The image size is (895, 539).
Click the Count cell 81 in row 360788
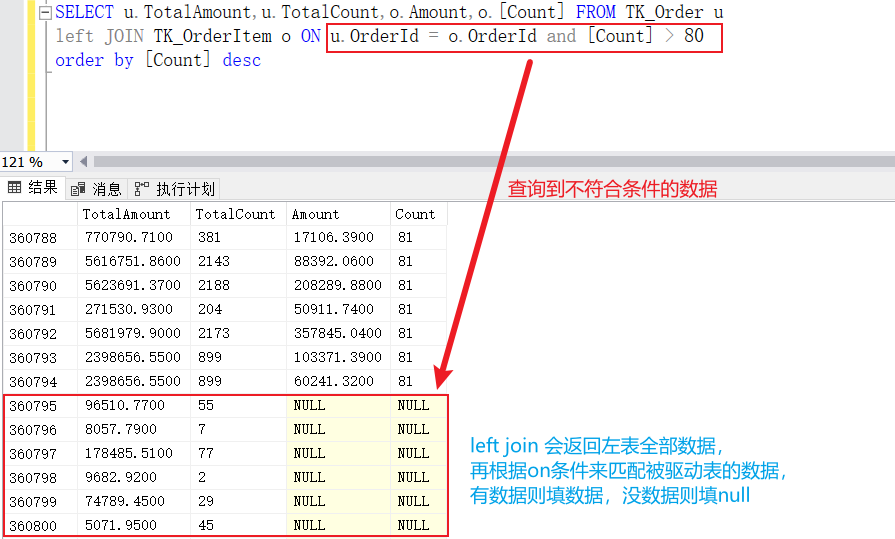[x=418, y=238]
